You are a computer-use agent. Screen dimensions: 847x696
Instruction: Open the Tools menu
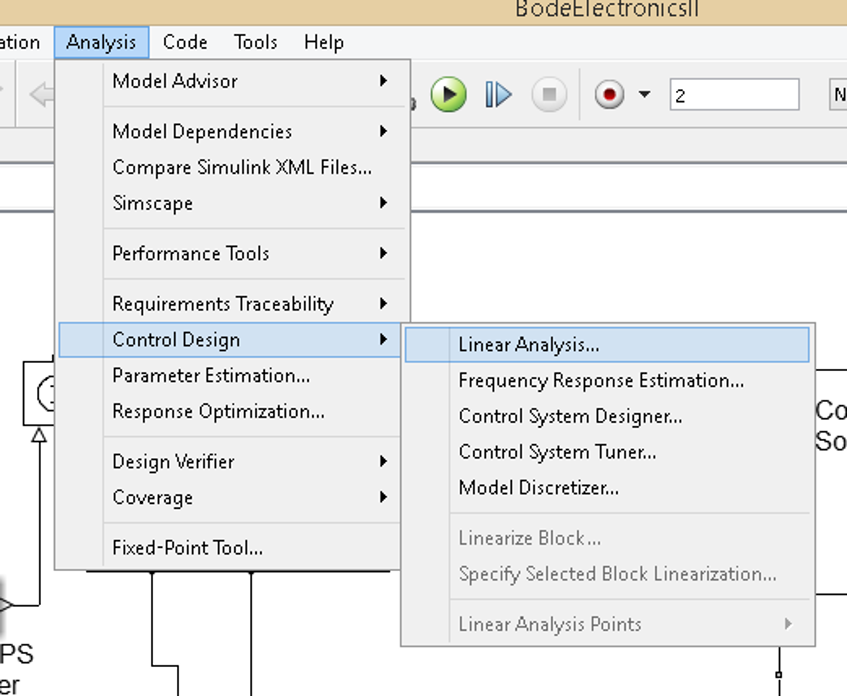coord(255,42)
